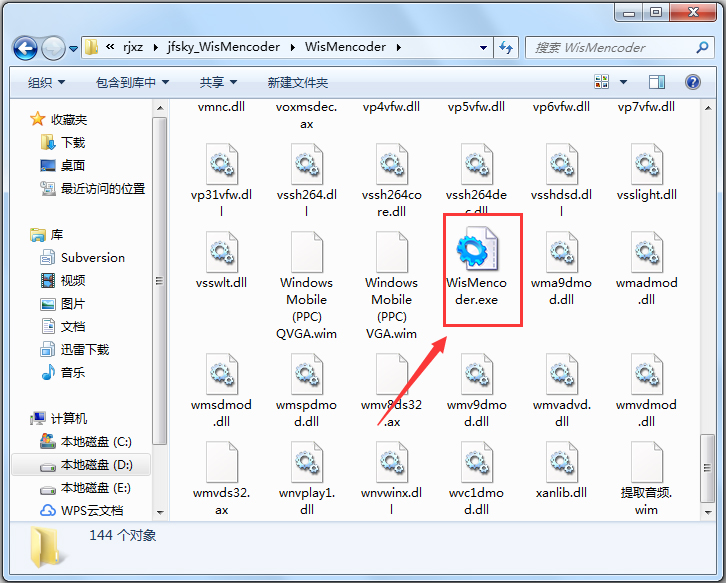Select the wmsdmod.dll file icon
This screenshot has height=583, width=726.
[x=222, y=374]
